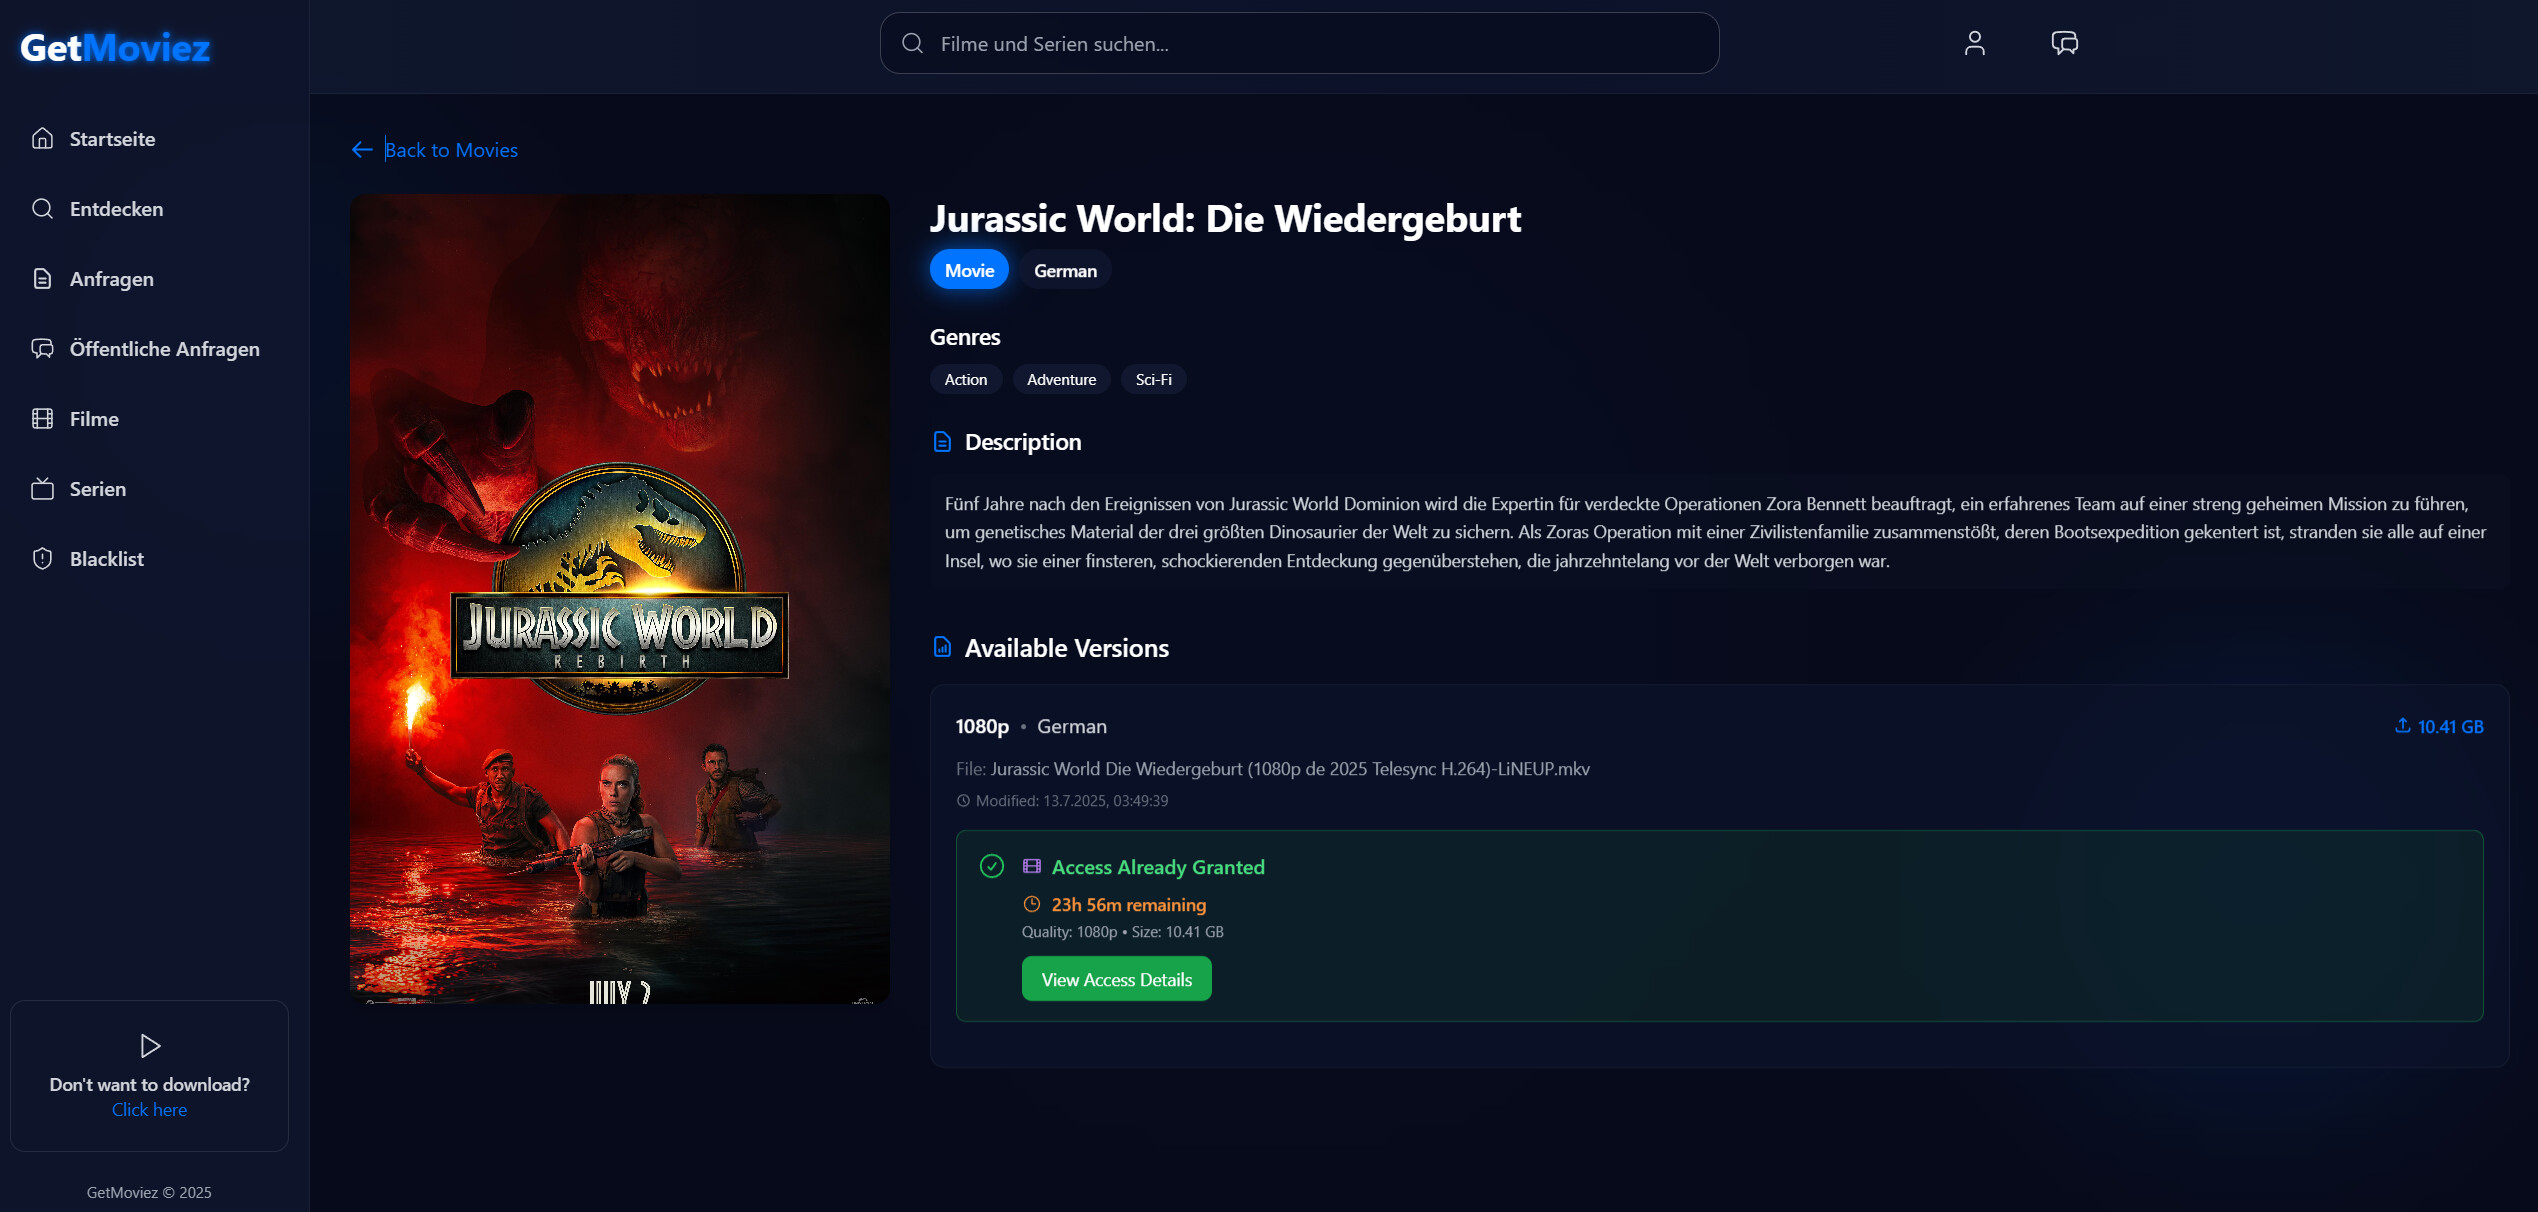This screenshot has height=1212, width=2538.
Task: Open the messages chat icon in header
Action: 2064,43
